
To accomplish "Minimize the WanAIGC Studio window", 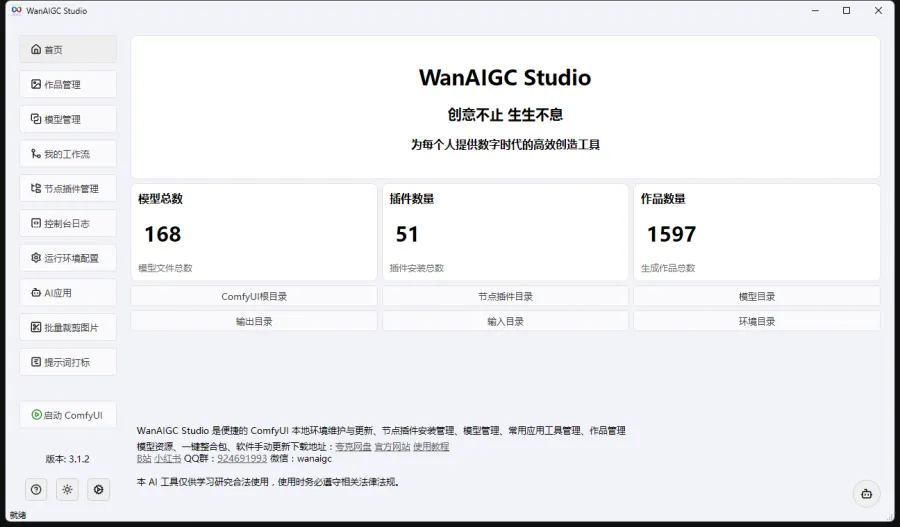I will 815,10.
